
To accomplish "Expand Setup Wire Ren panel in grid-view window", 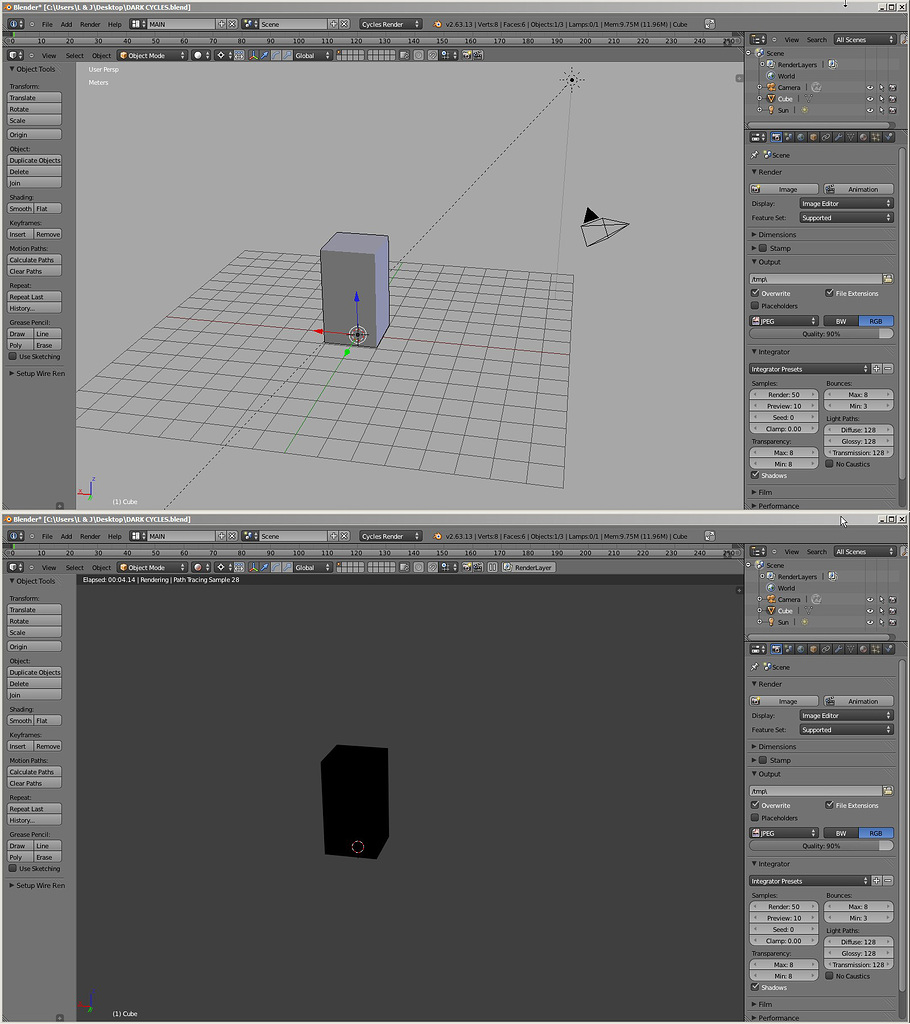I will (37, 374).
